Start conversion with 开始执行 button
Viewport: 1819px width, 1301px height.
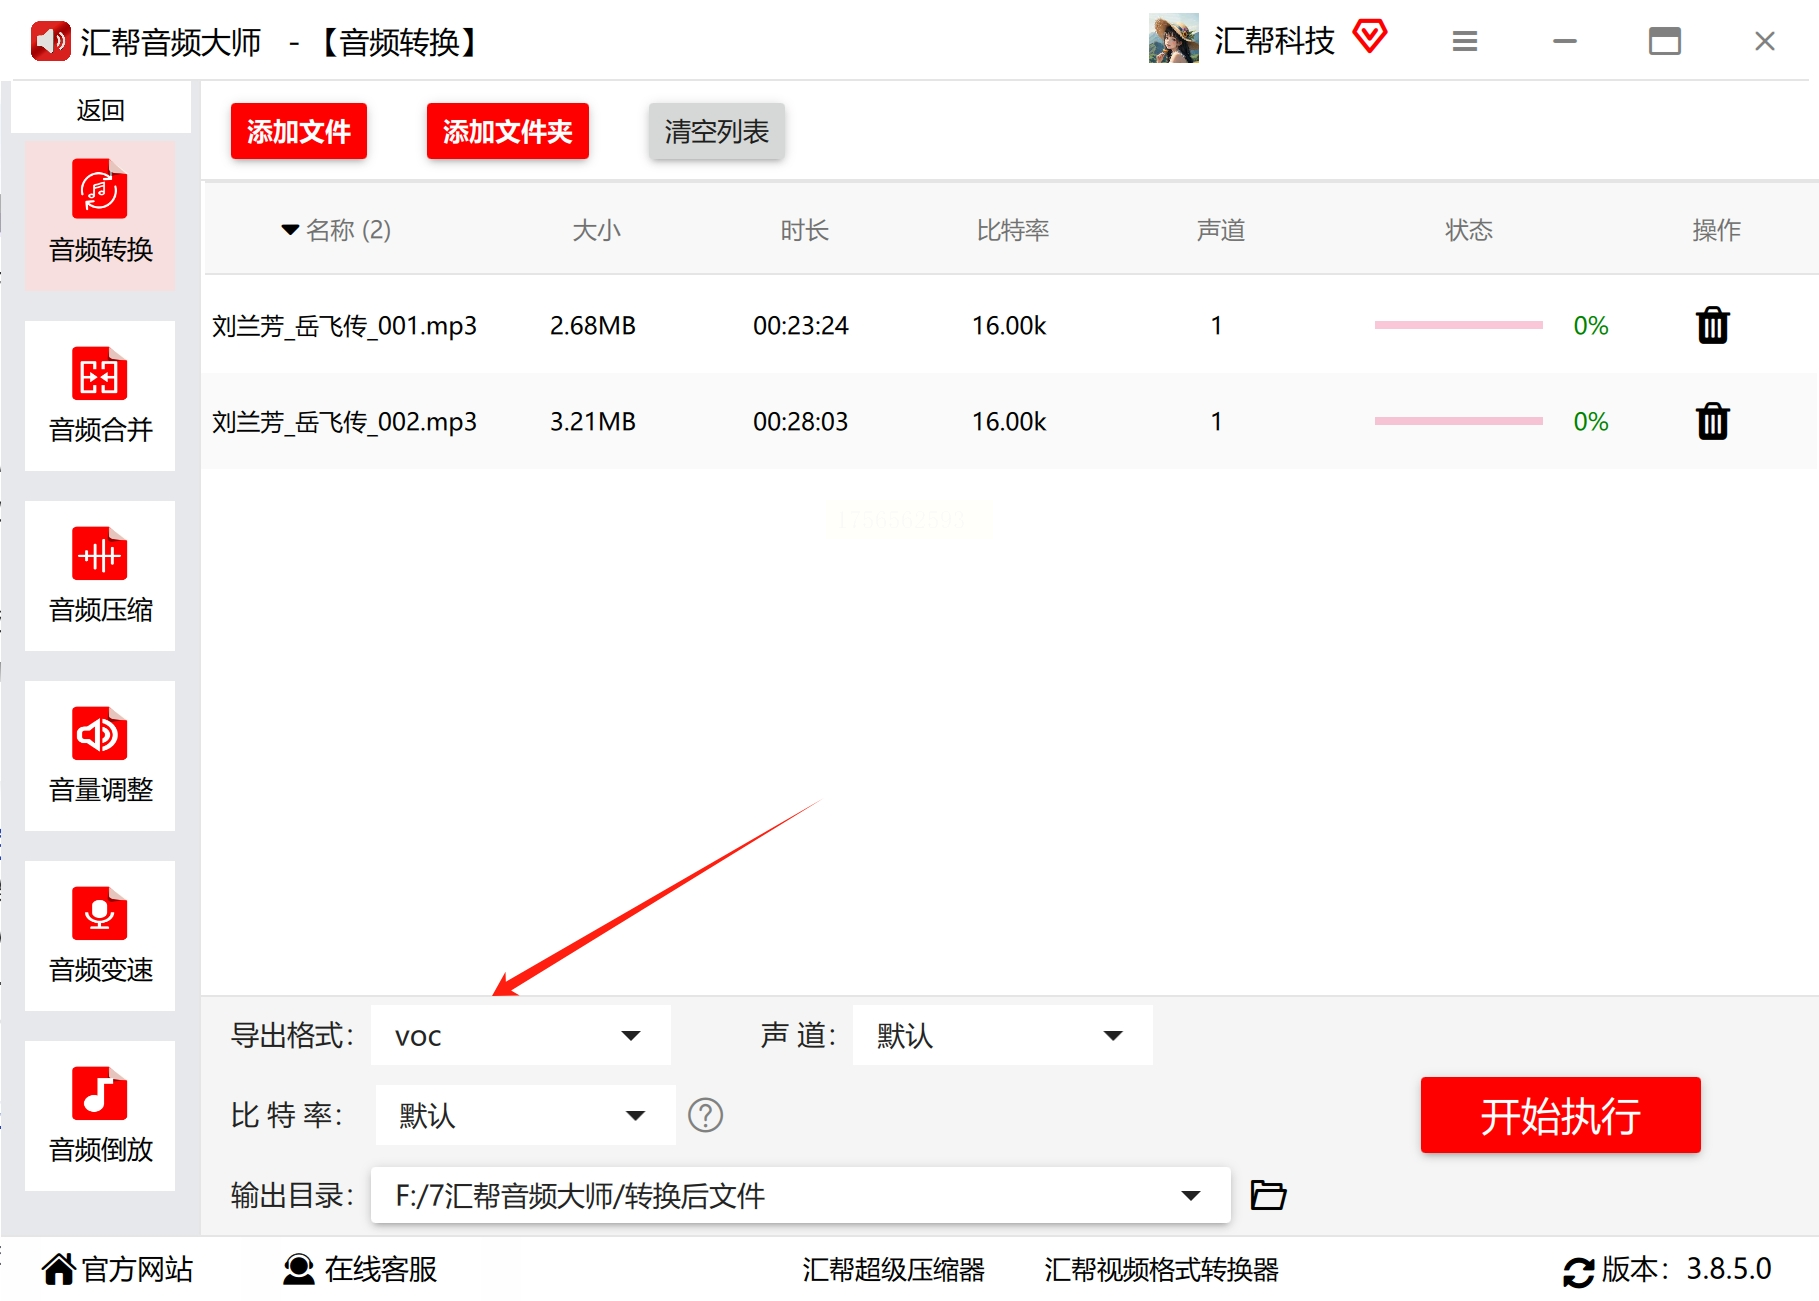click(1560, 1116)
